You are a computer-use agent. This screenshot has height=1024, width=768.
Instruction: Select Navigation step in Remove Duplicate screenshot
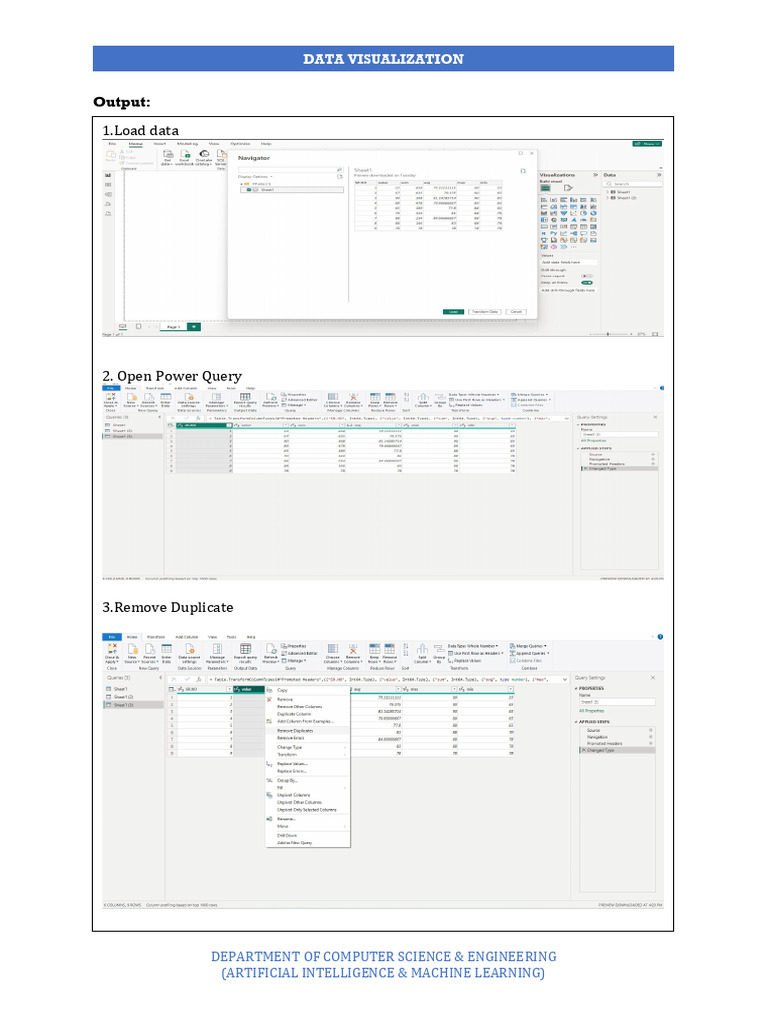[597, 737]
